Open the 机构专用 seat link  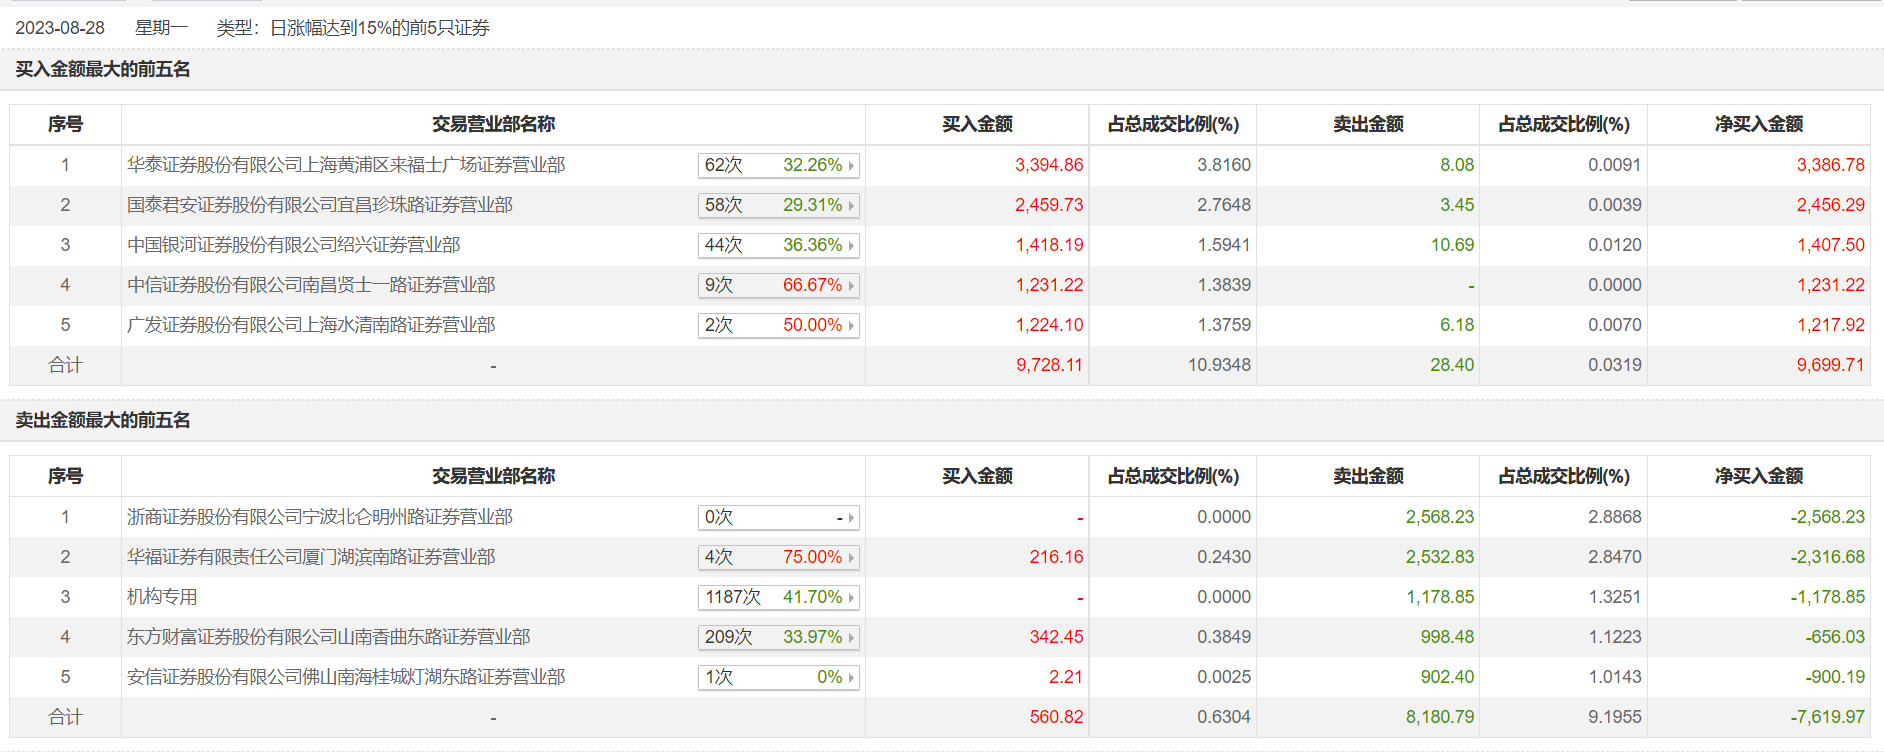coord(162,597)
